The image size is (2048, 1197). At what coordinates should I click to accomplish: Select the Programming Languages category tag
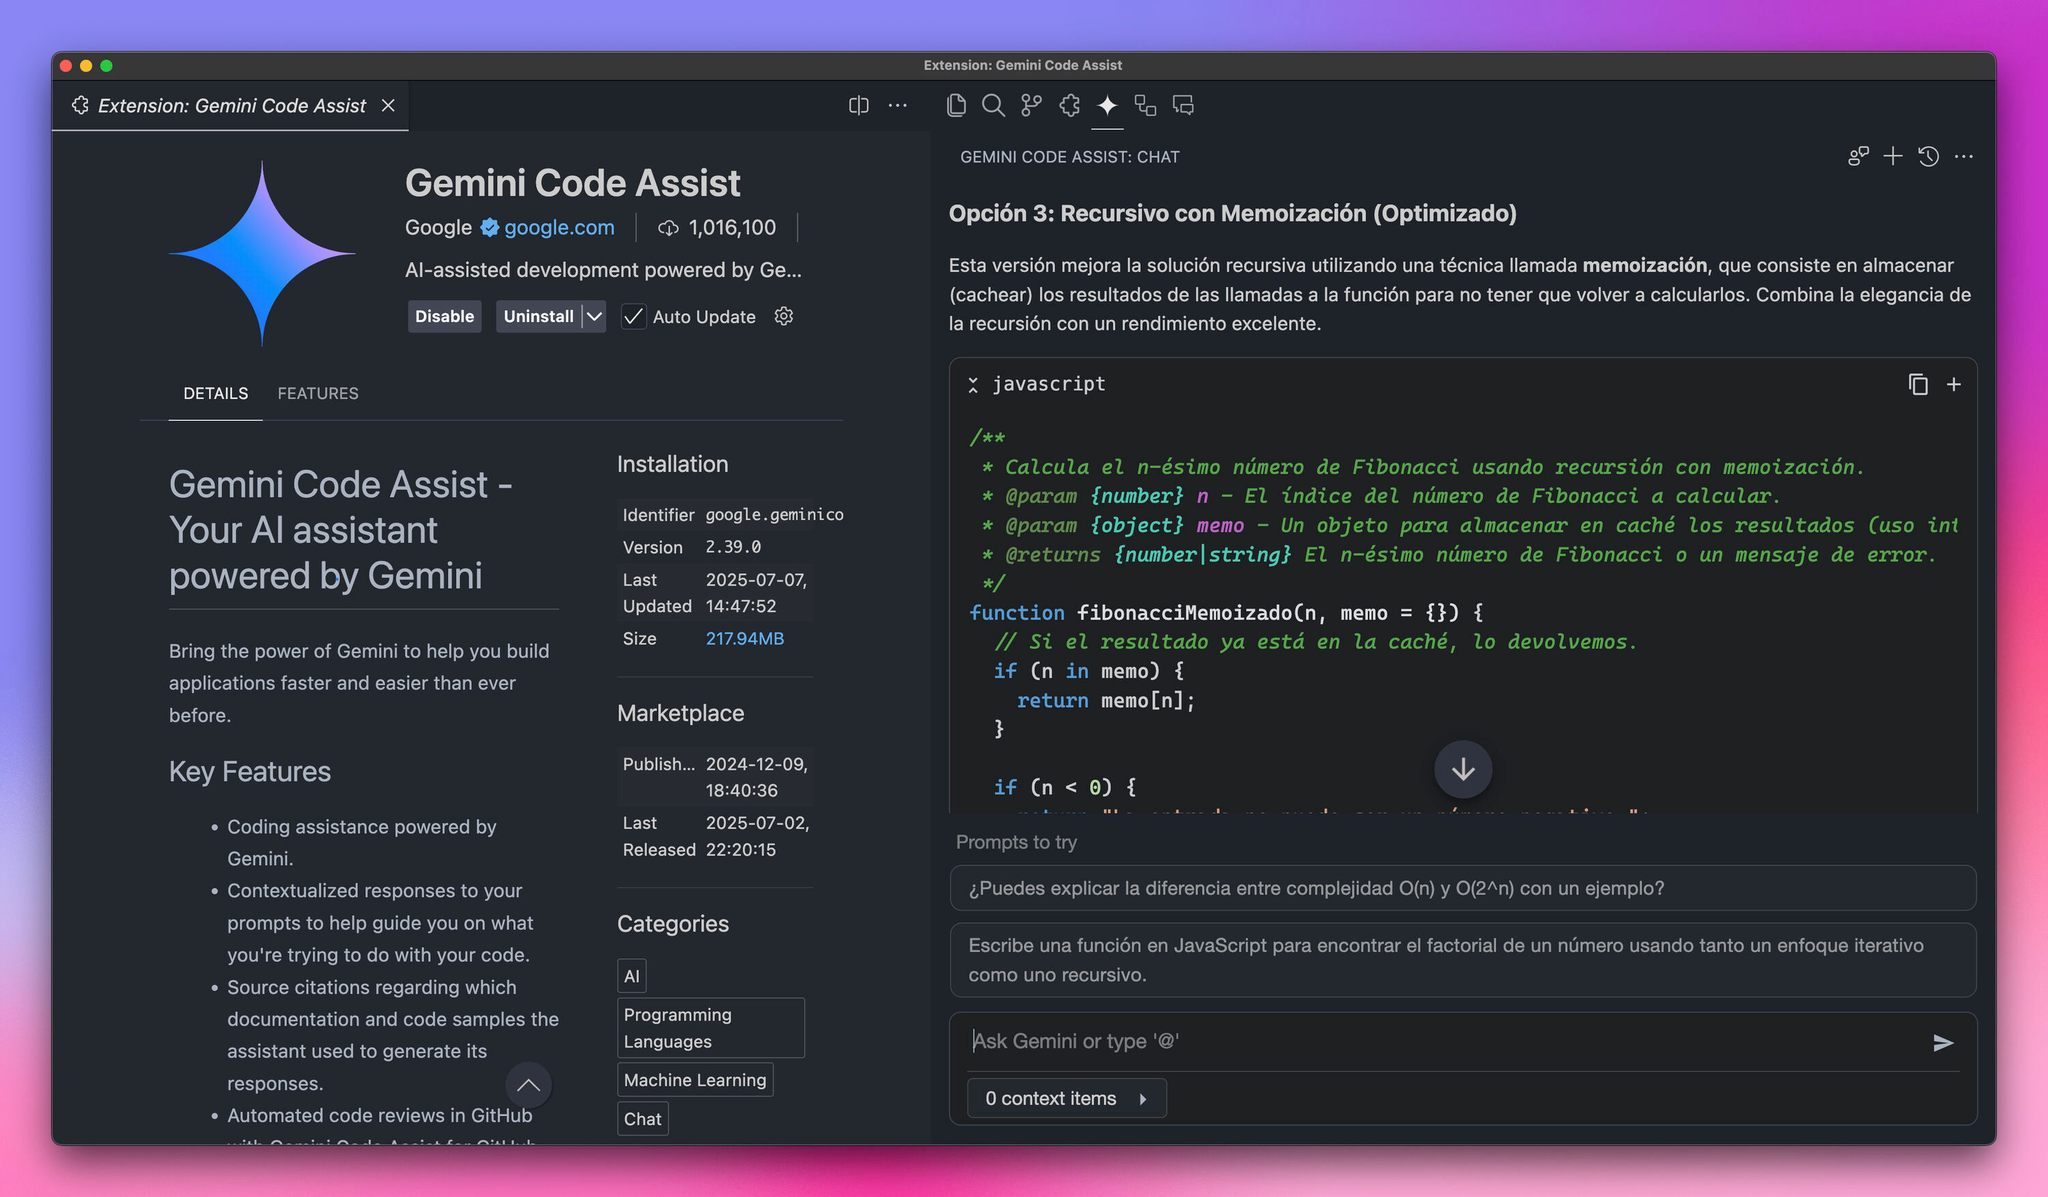tap(711, 1028)
